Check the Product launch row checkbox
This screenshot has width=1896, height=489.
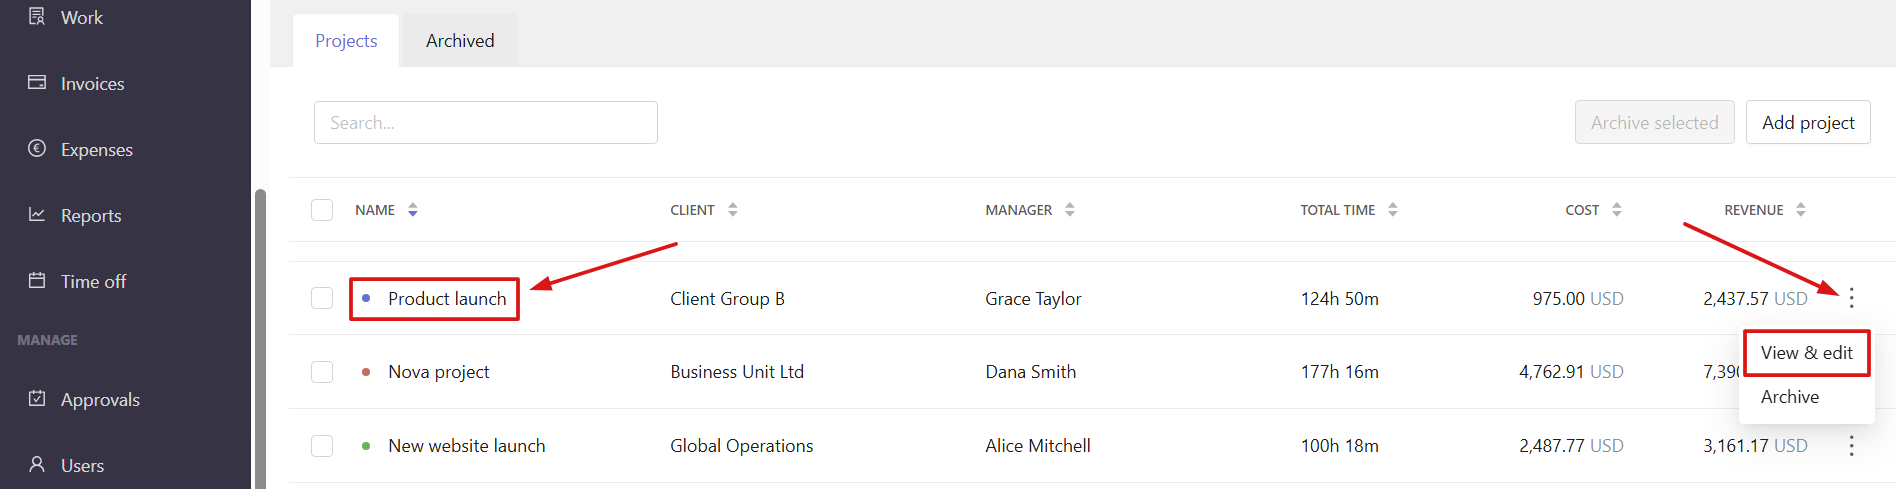click(x=322, y=298)
